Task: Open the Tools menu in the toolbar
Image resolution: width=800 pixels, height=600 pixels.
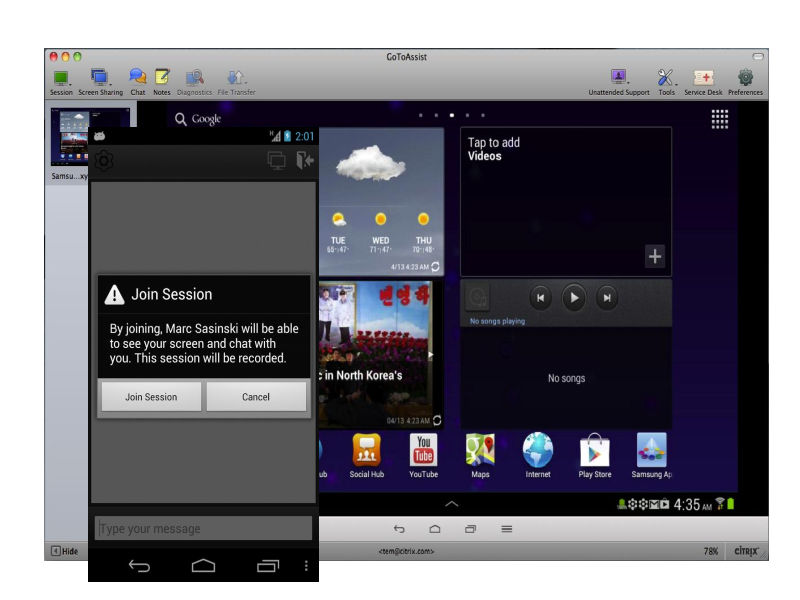Action: [x=666, y=83]
